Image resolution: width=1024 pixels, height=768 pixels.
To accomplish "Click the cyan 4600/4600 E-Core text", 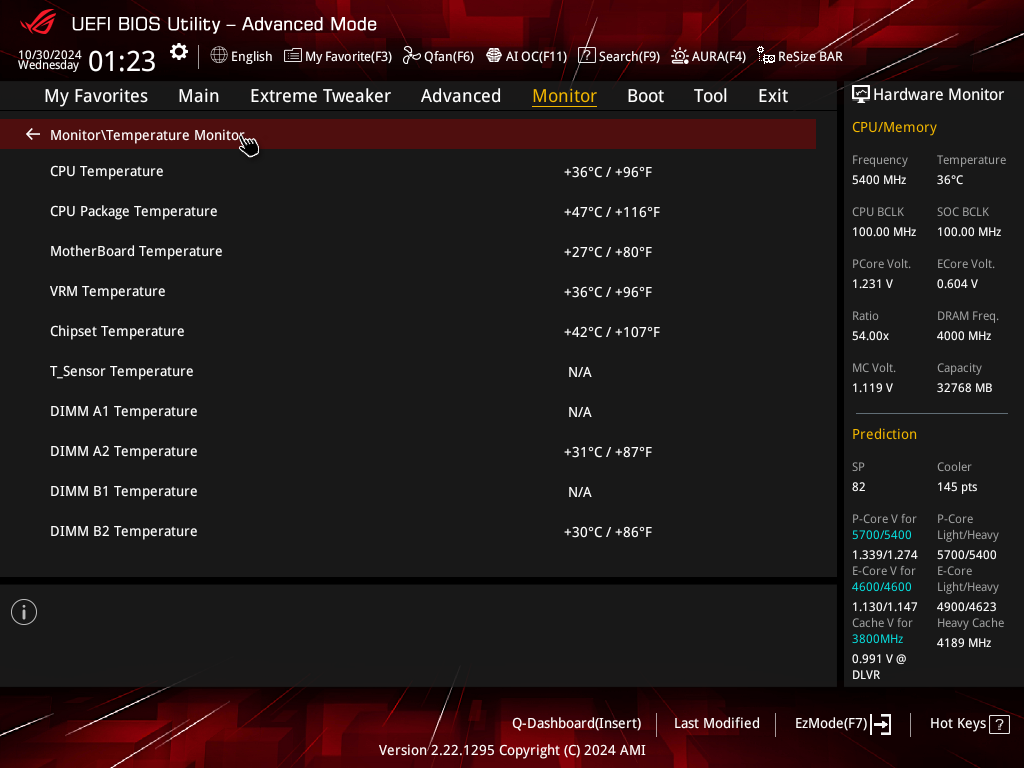I will pos(882,587).
